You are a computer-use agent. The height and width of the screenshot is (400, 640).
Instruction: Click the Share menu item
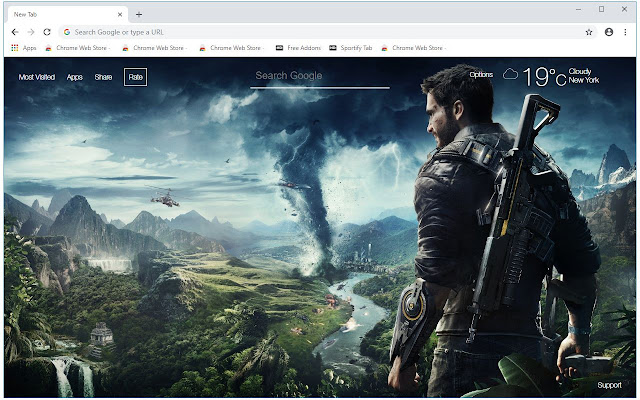pos(103,77)
